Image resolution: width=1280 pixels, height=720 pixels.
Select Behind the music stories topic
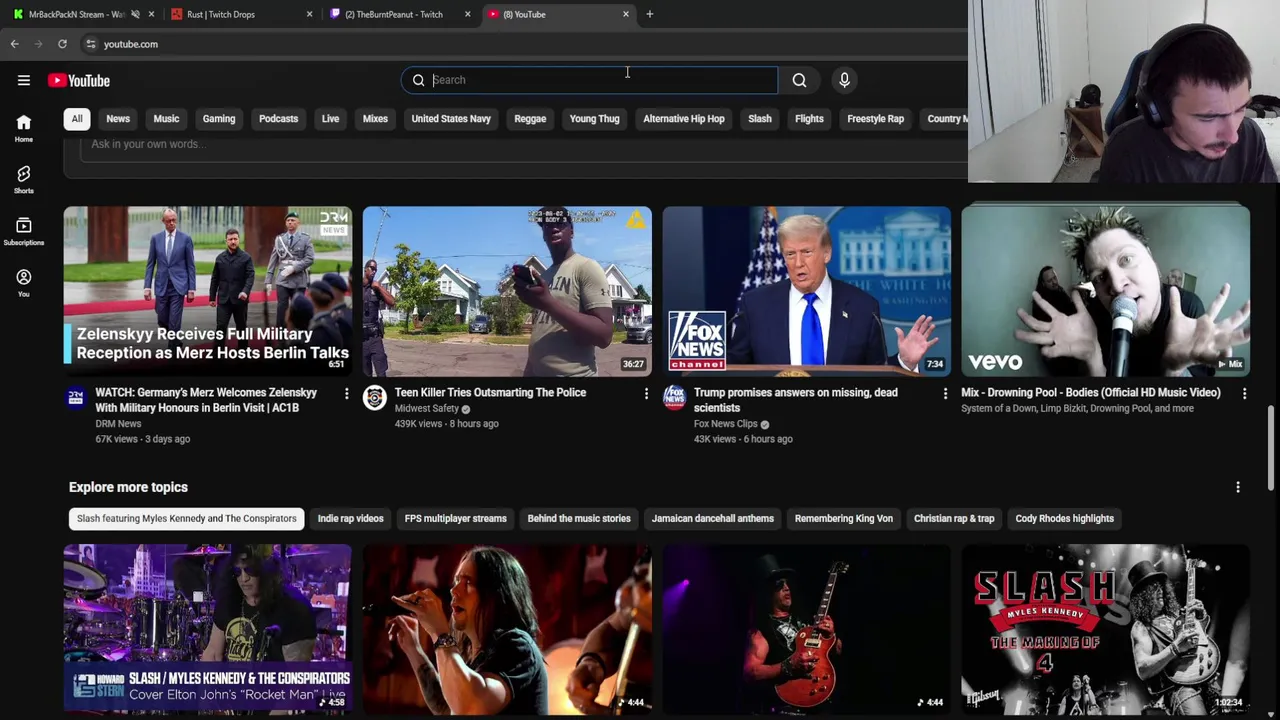tap(579, 519)
